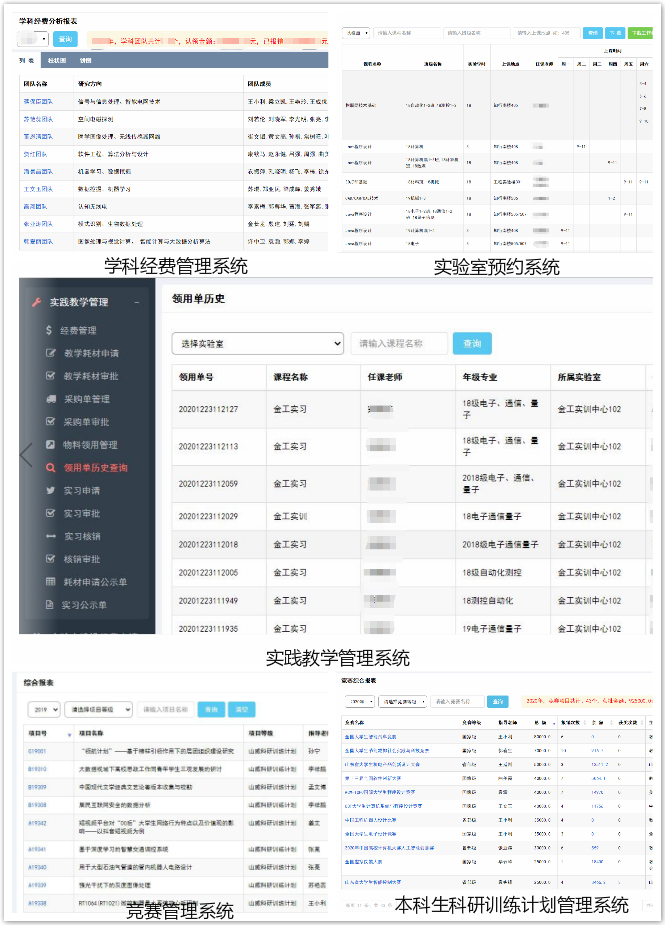Image resolution: width=665 pixels, height=925 pixels.
Task: Click the bird icon beside 实习申请
Action: 50,490
